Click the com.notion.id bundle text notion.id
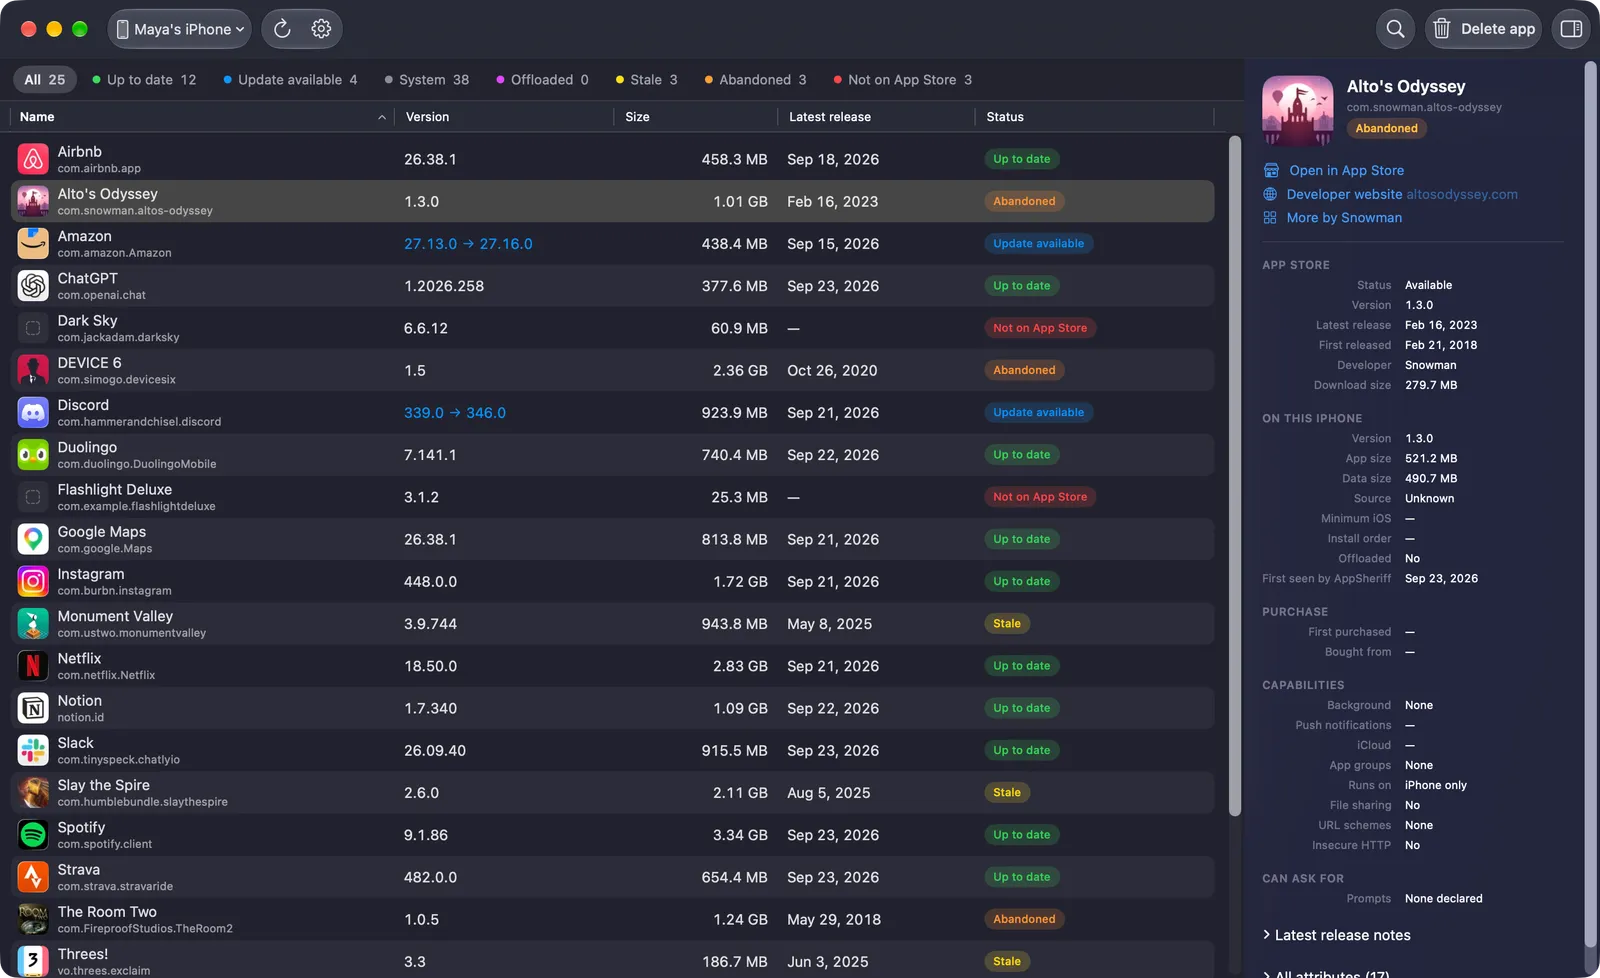This screenshot has height=978, width=1600. 81,718
